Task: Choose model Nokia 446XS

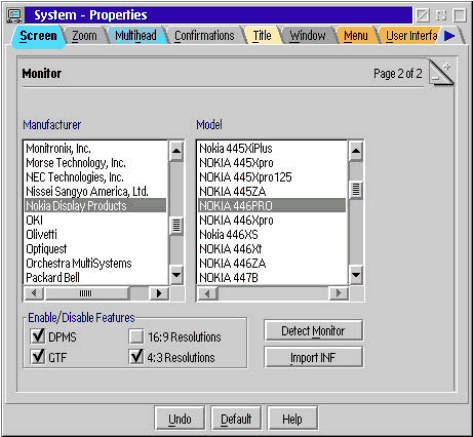Action: tap(272, 234)
